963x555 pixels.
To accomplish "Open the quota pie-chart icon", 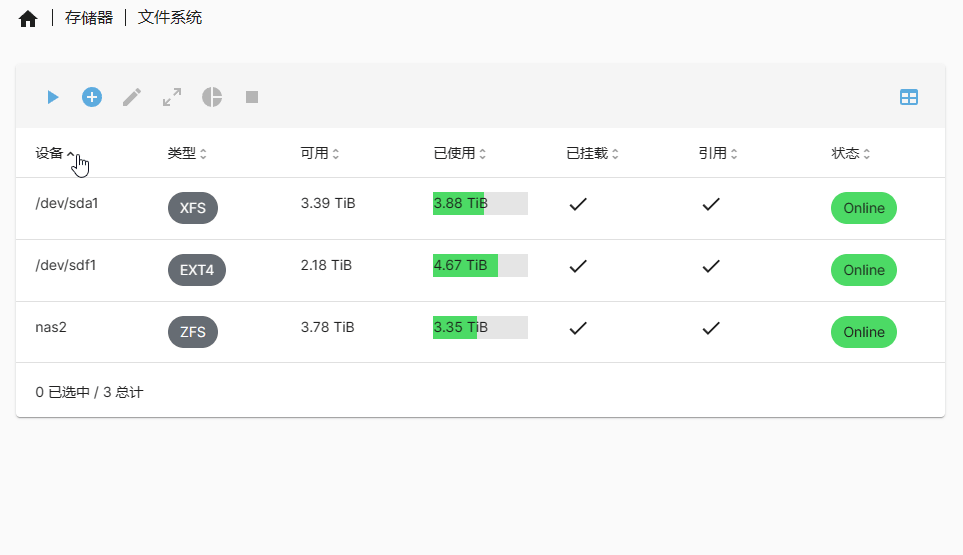I will pos(212,97).
